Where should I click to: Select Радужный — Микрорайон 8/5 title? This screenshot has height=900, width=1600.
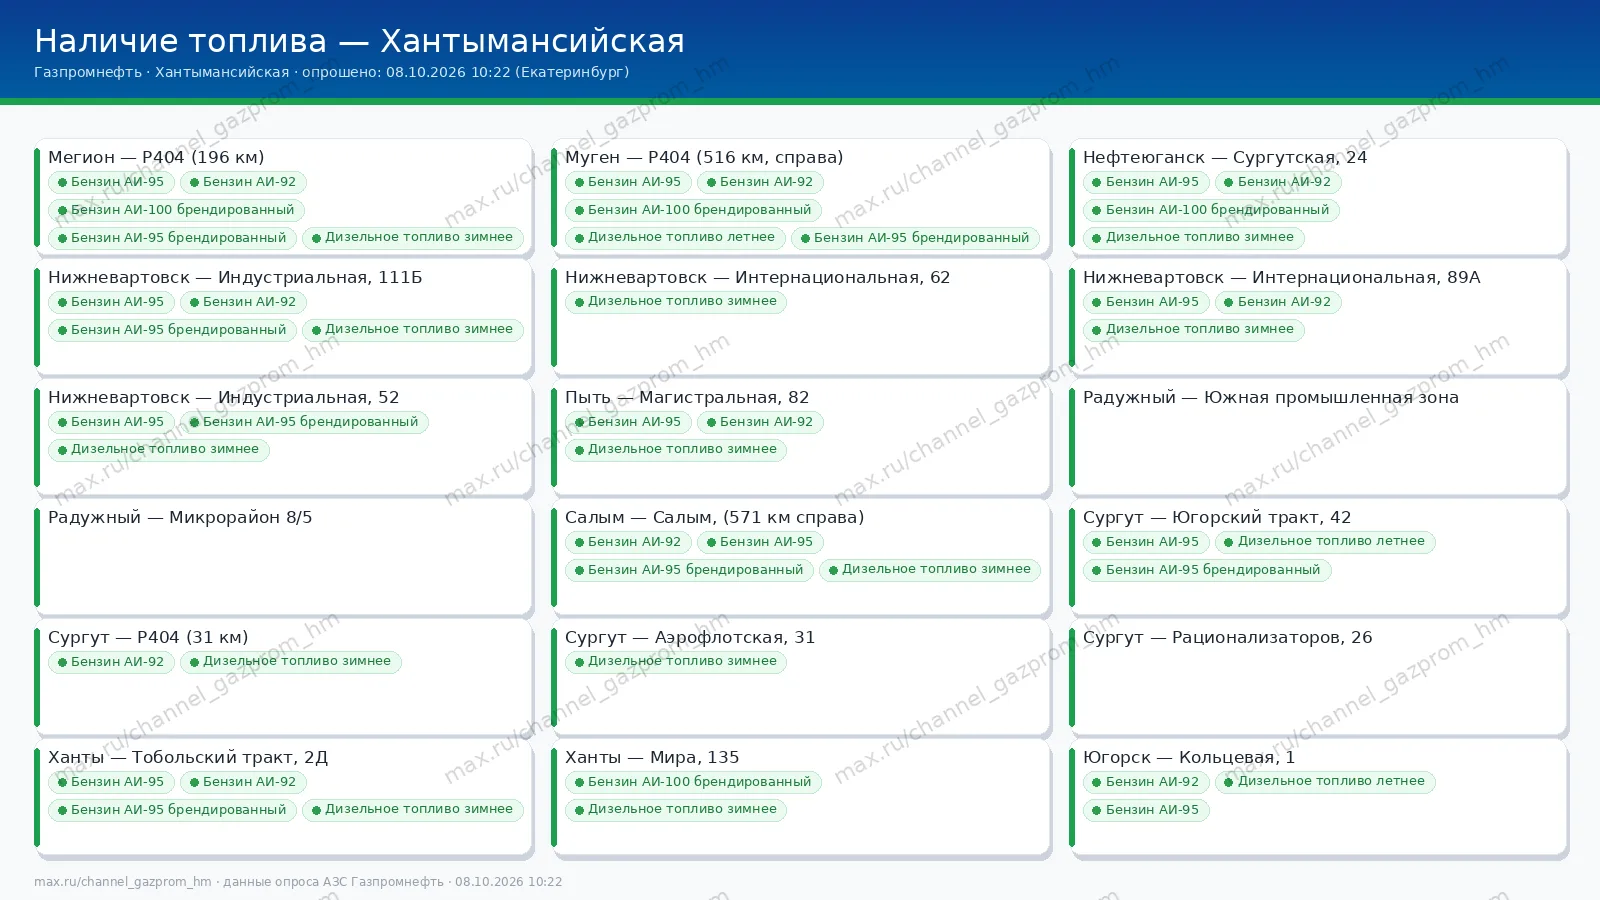pos(180,517)
